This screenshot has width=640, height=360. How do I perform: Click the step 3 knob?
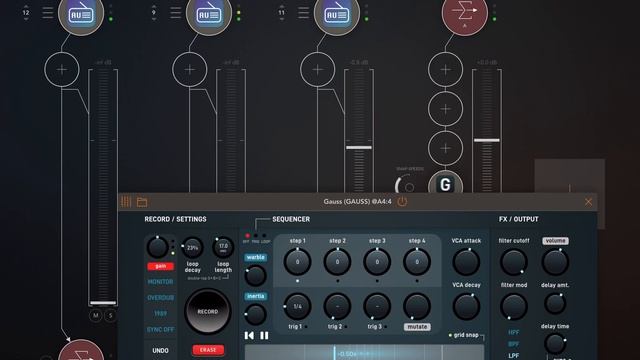point(377,262)
